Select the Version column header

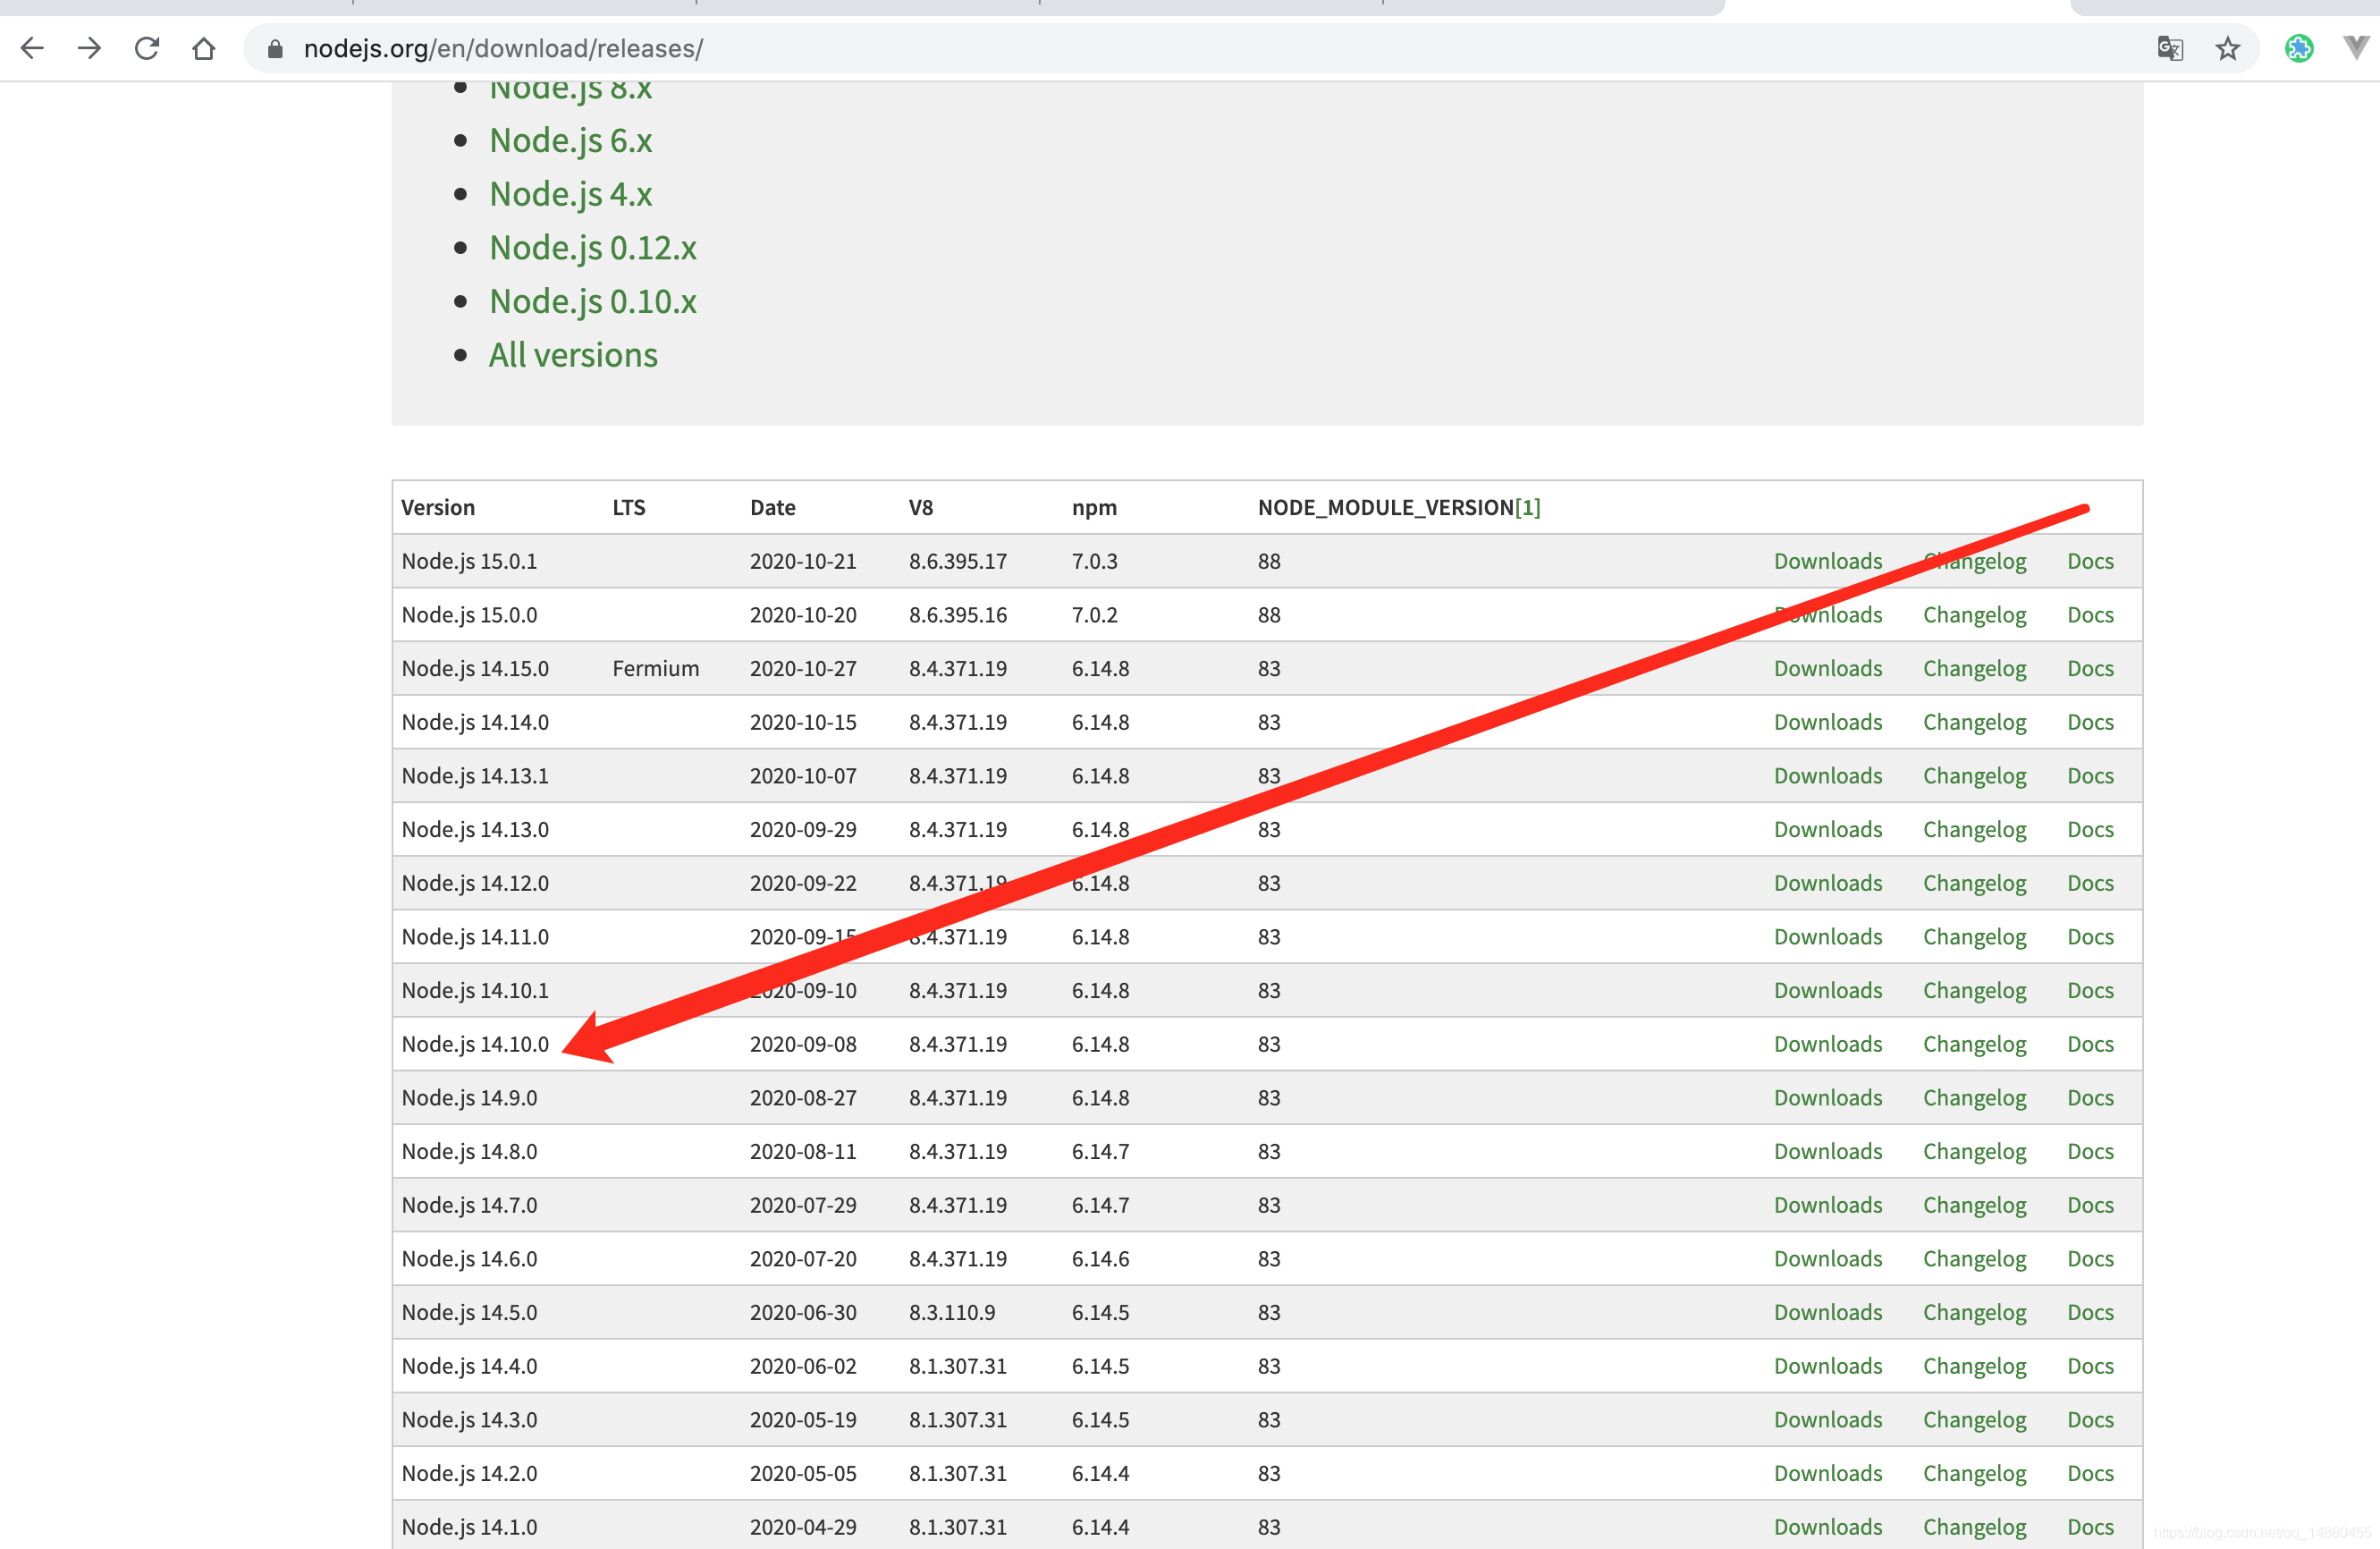[x=437, y=508]
